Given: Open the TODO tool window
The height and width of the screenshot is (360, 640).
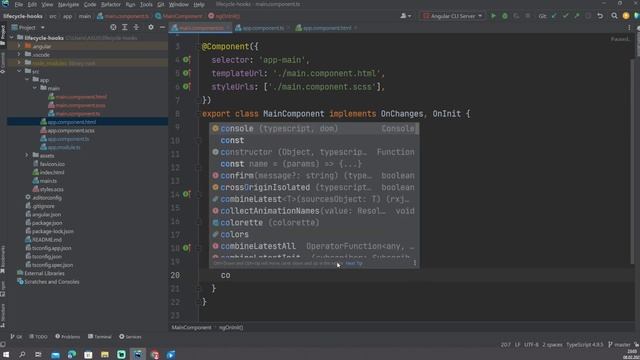Looking at the screenshot, I should click(x=38, y=337).
